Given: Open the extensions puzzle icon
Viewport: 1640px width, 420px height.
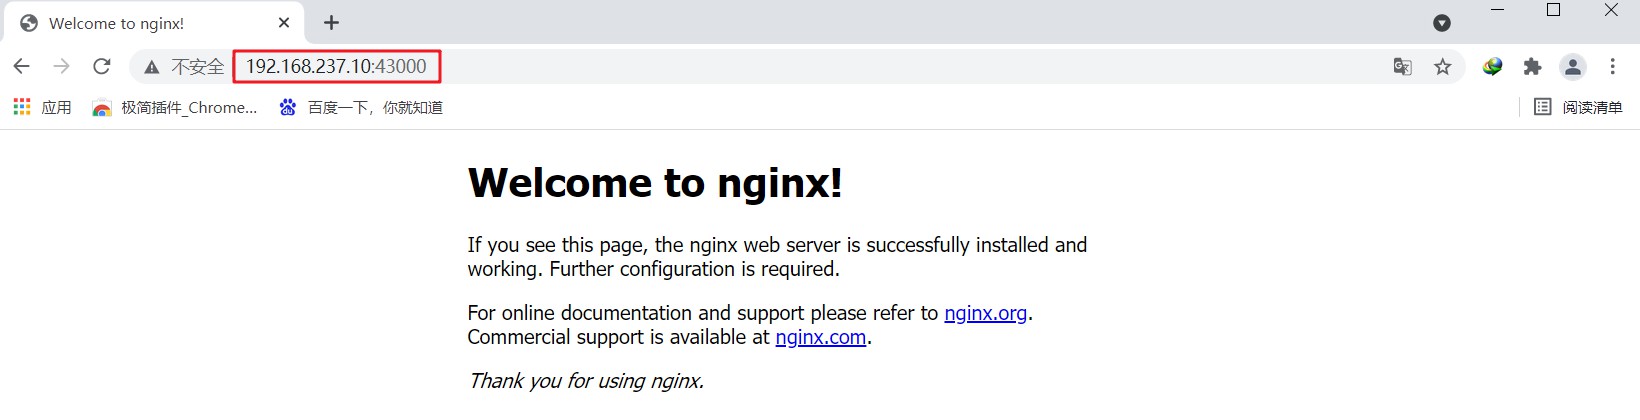Looking at the screenshot, I should 1532,67.
